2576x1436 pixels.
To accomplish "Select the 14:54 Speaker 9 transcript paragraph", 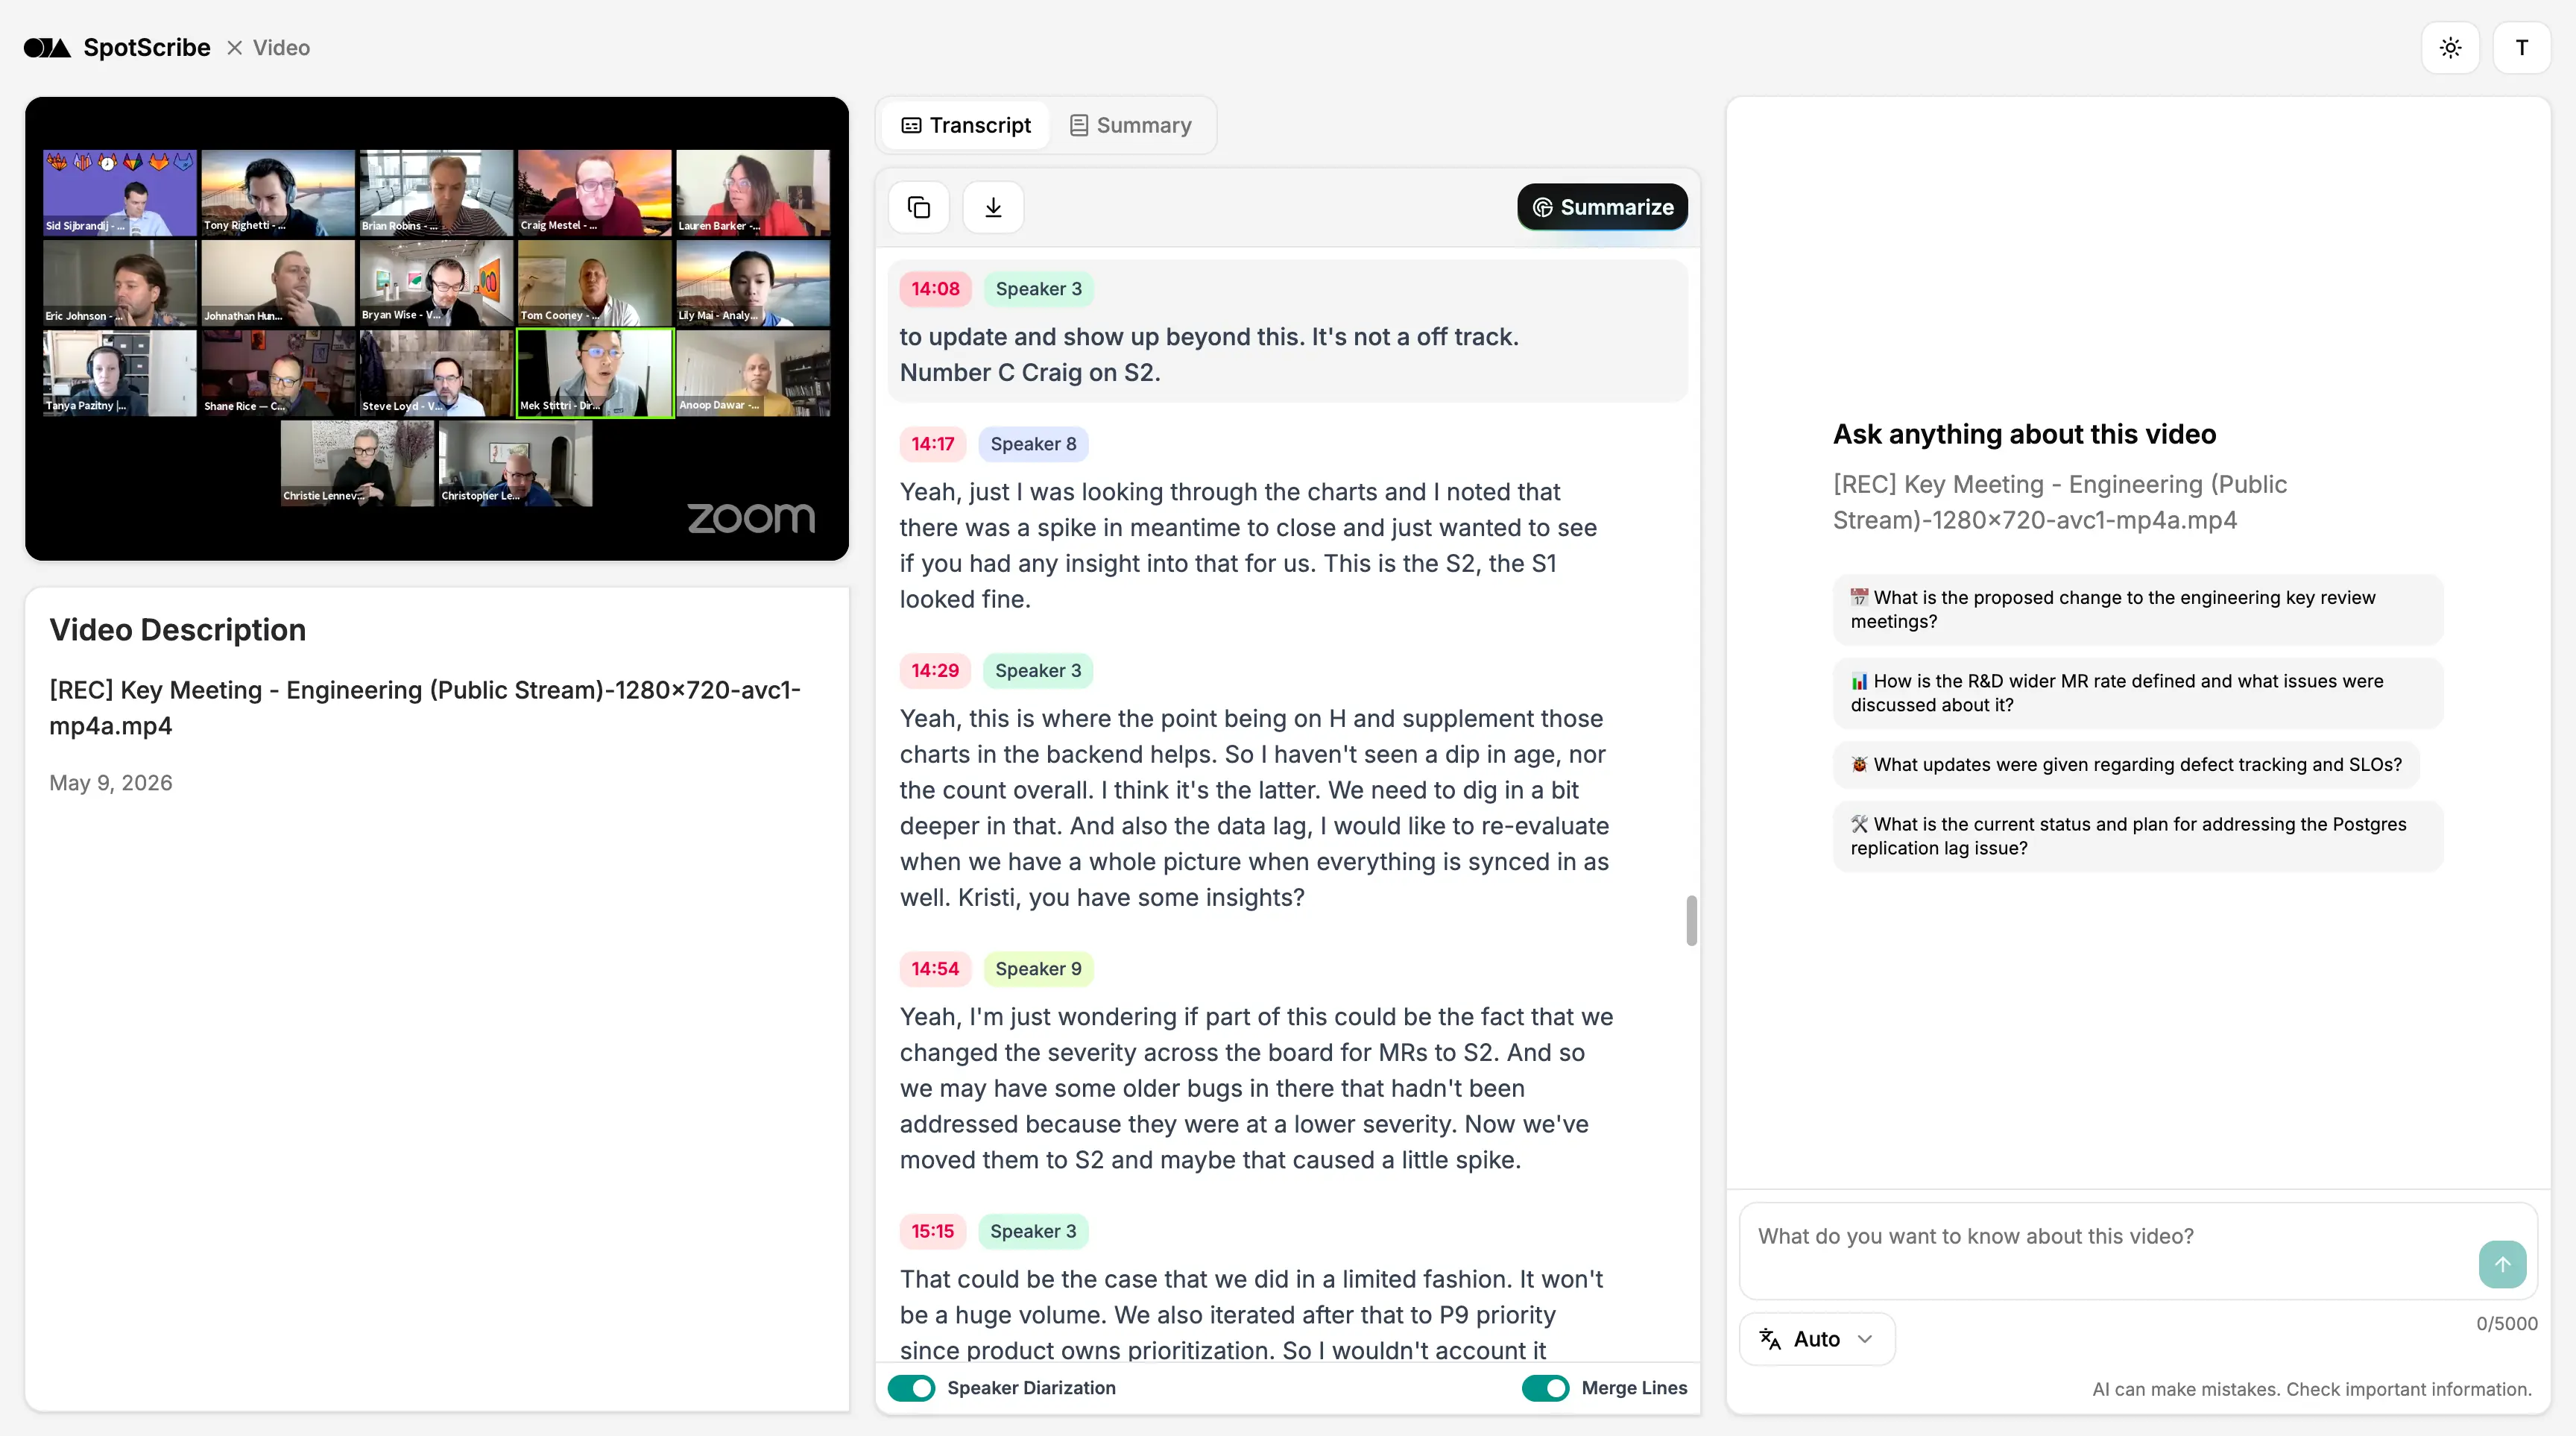I will tap(1256, 1088).
